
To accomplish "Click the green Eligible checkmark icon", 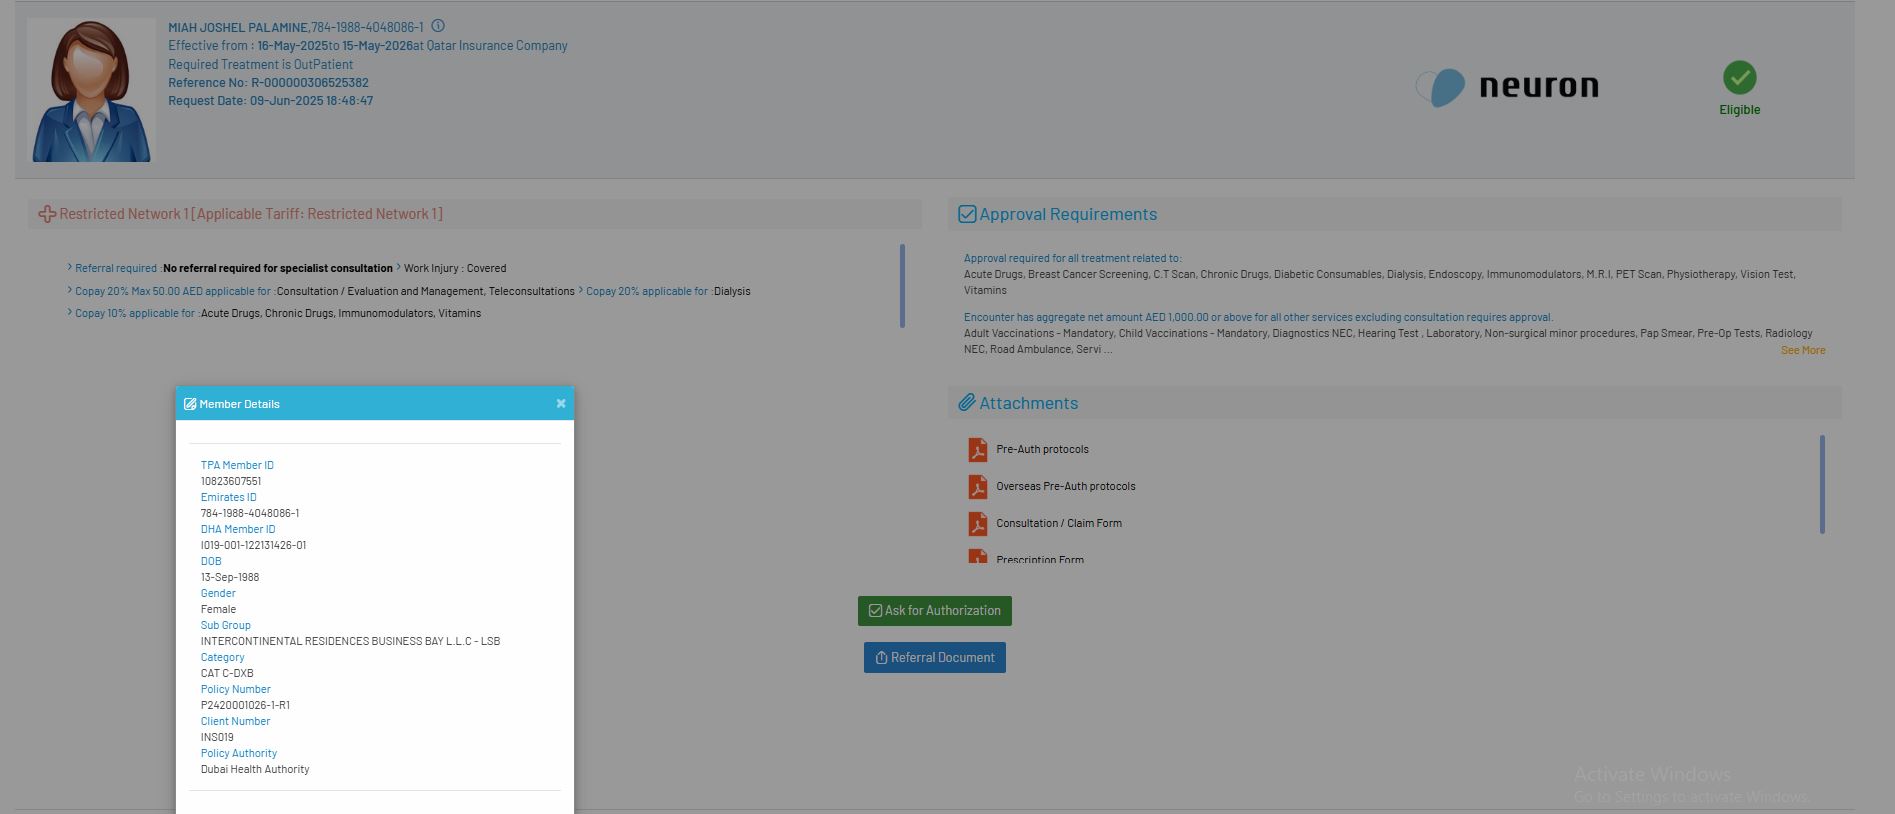I will point(1740,78).
